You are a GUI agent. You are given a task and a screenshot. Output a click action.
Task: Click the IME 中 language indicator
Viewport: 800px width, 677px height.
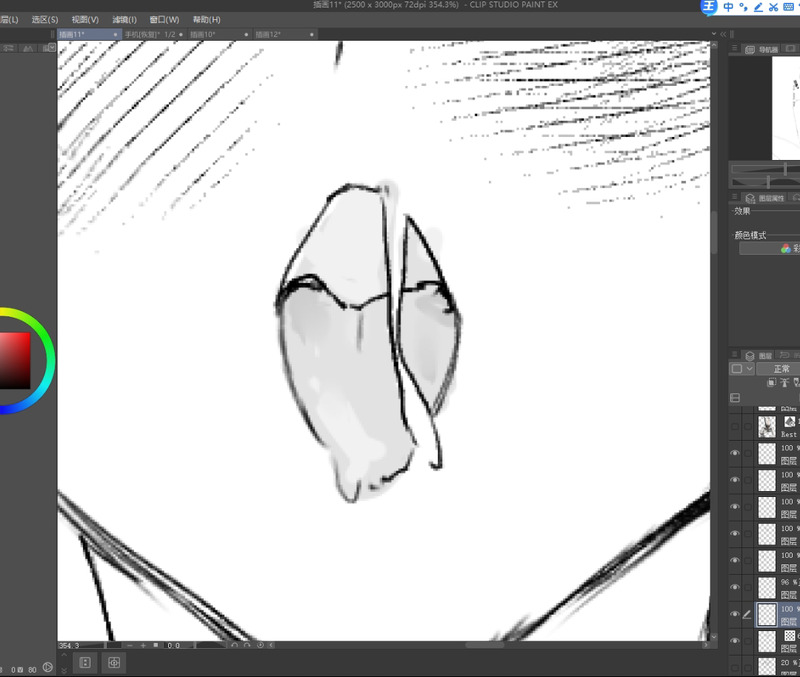point(729,7)
